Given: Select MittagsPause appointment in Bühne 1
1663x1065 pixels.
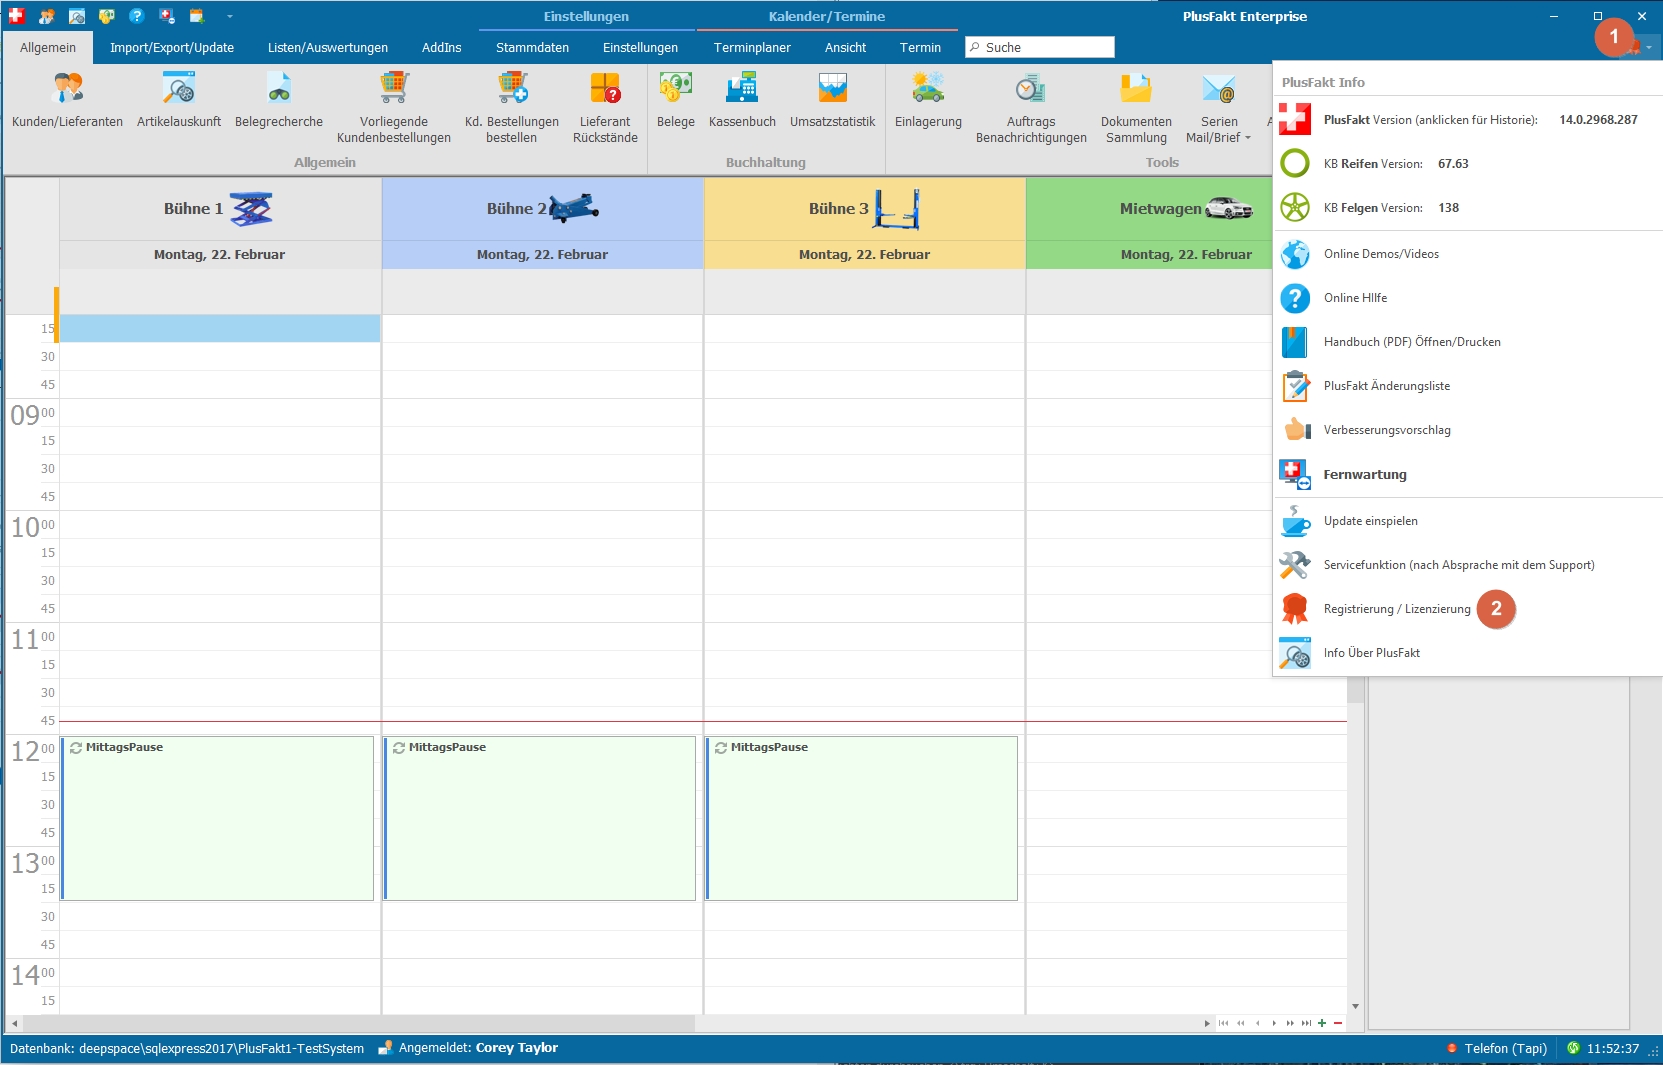Looking at the screenshot, I should pyautogui.click(x=217, y=818).
